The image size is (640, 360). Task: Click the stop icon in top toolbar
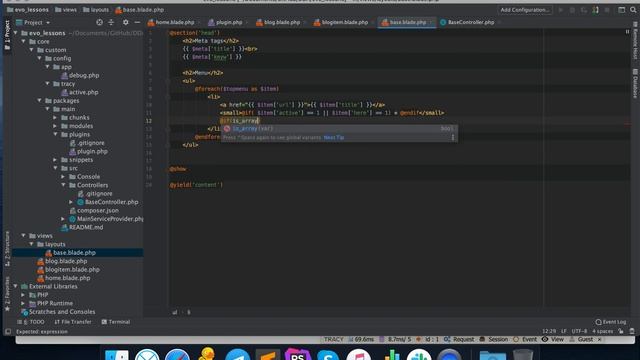(607, 10)
